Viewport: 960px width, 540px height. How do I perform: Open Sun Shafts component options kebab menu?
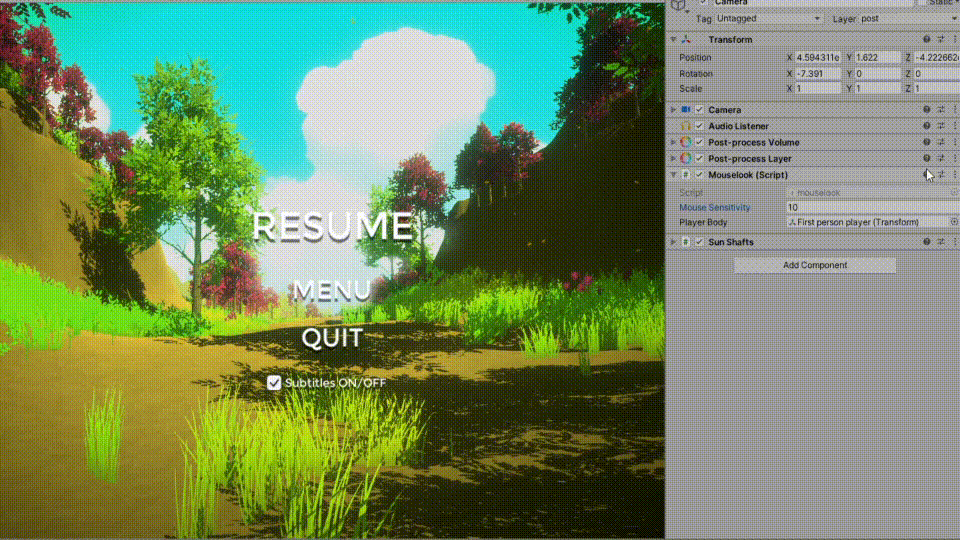tap(954, 242)
